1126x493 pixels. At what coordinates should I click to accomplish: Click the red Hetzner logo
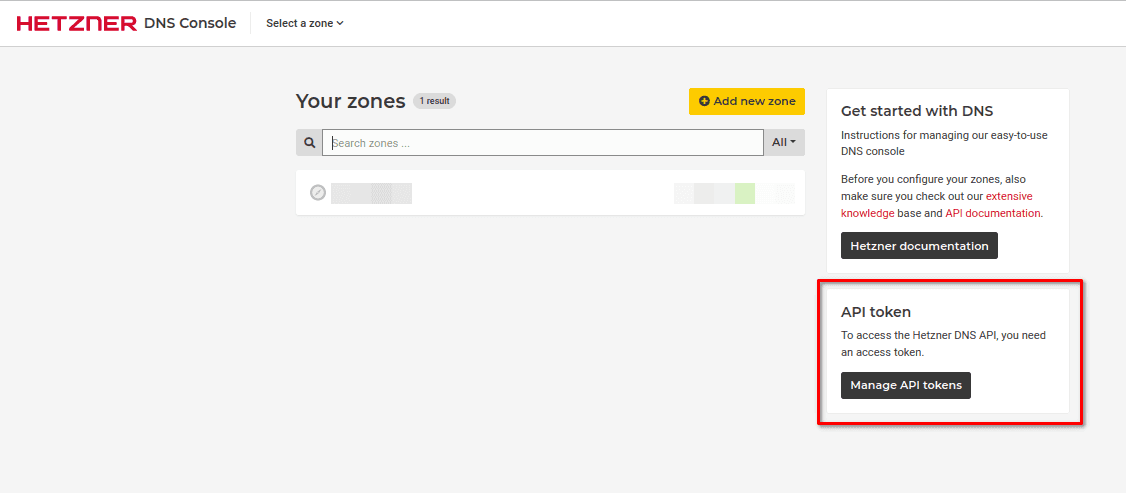coord(77,24)
